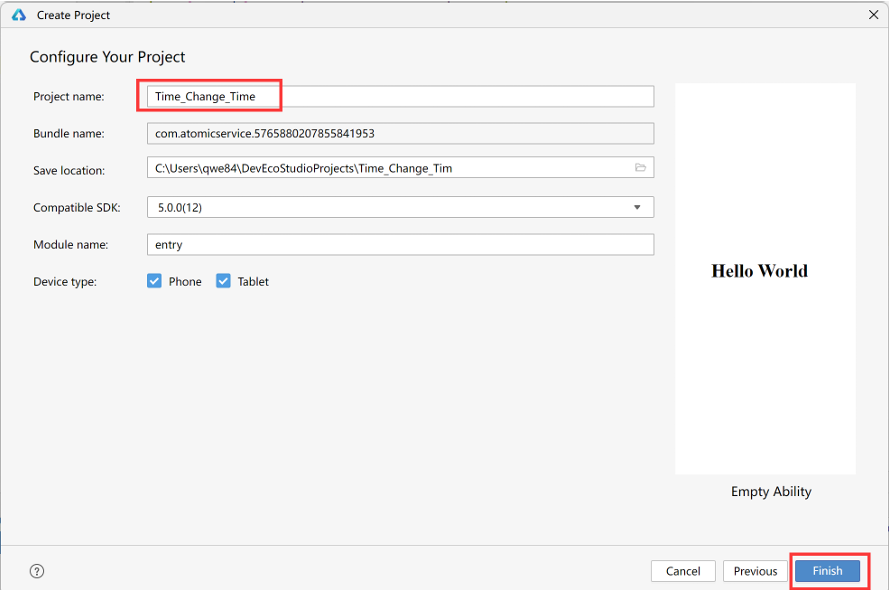Click the folder browse icon in Save location
This screenshot has height=590, width=890.
click(640, 168)
